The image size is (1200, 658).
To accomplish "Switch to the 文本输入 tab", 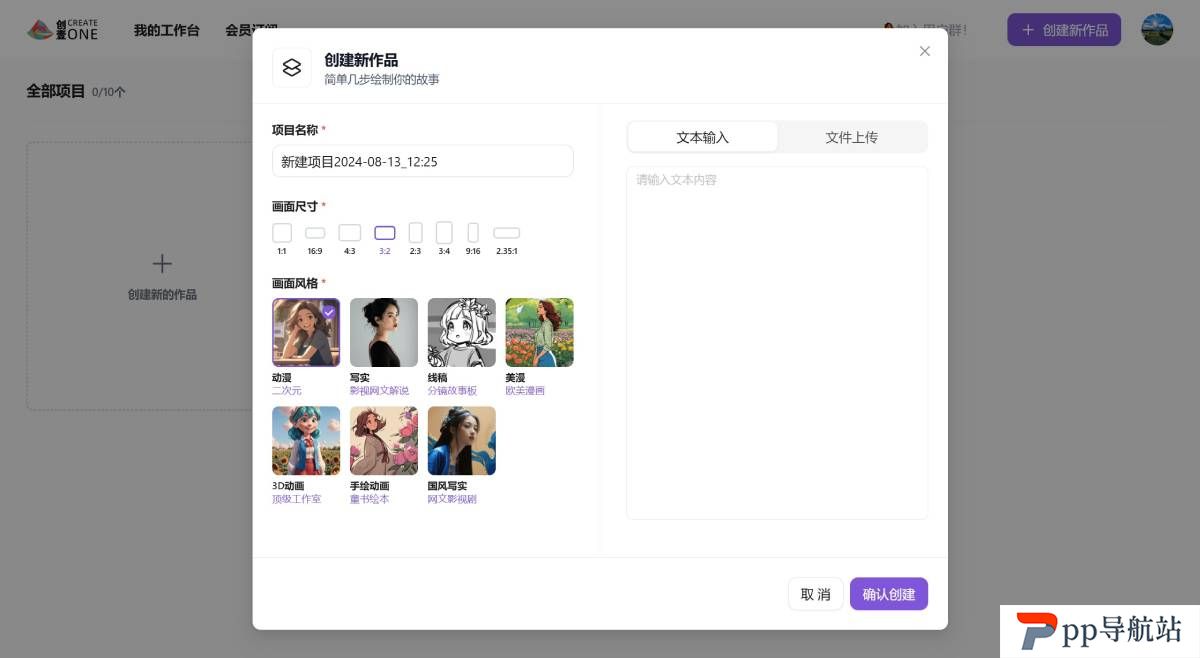I will pos(703,137).
